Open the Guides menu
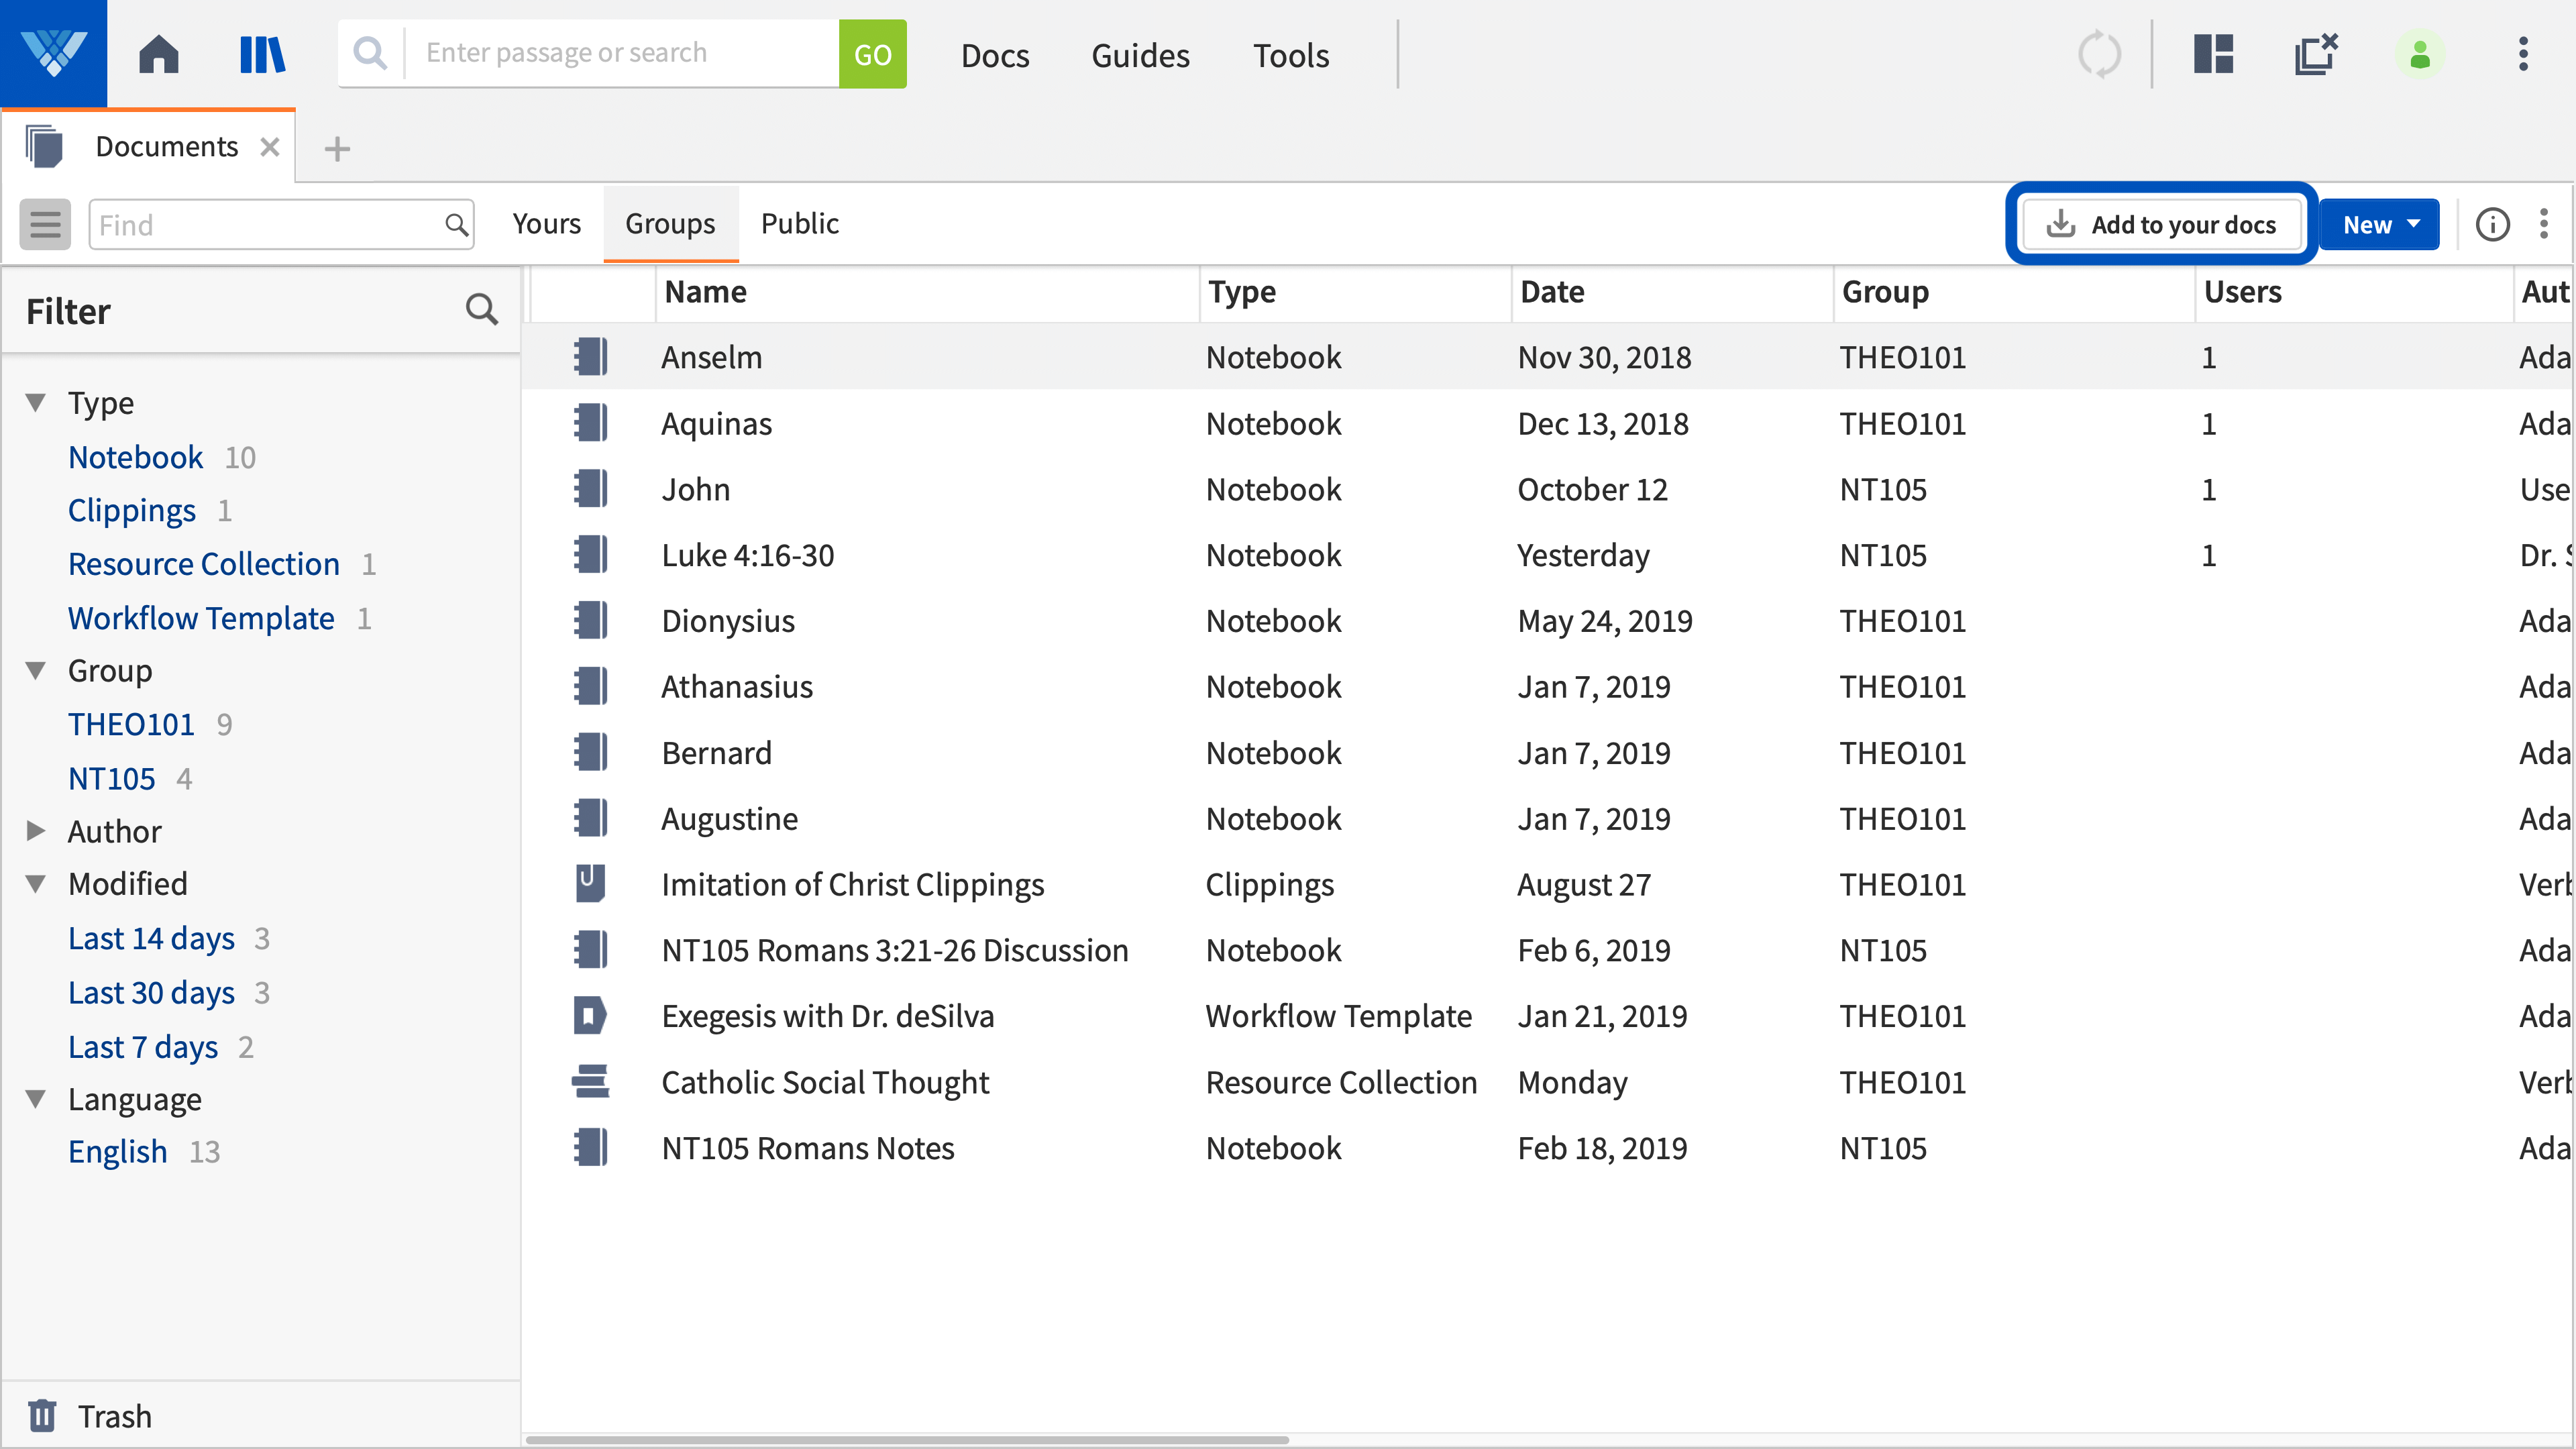Image resolution: width=2576 pixels, height=1449 pixels. click(1140, 55)
